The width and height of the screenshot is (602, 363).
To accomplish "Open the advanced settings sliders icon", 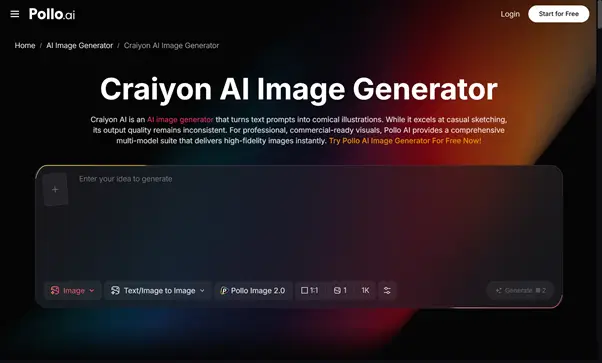I will [x=387, y=290].
